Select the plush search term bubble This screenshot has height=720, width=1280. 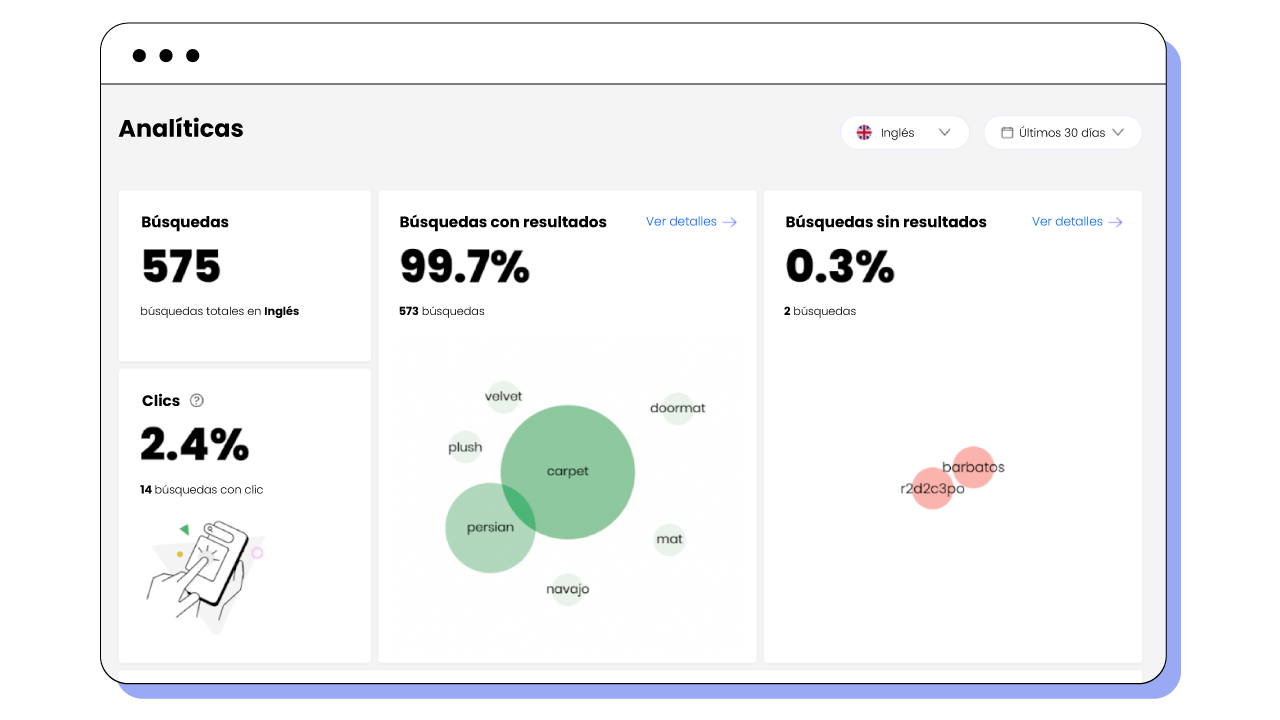coord(465,447)
